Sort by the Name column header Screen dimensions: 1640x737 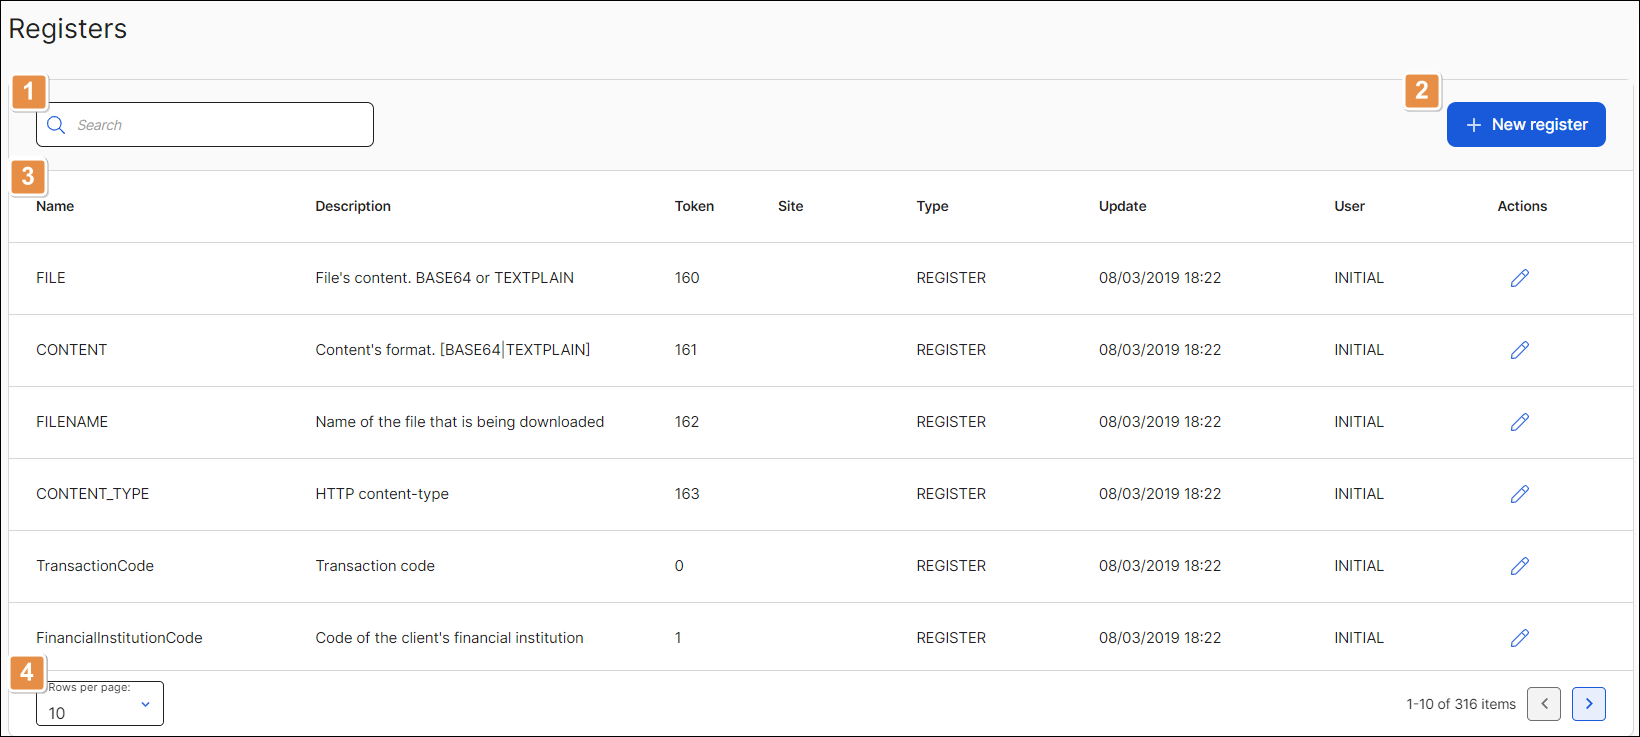click(x=55, y=206)
